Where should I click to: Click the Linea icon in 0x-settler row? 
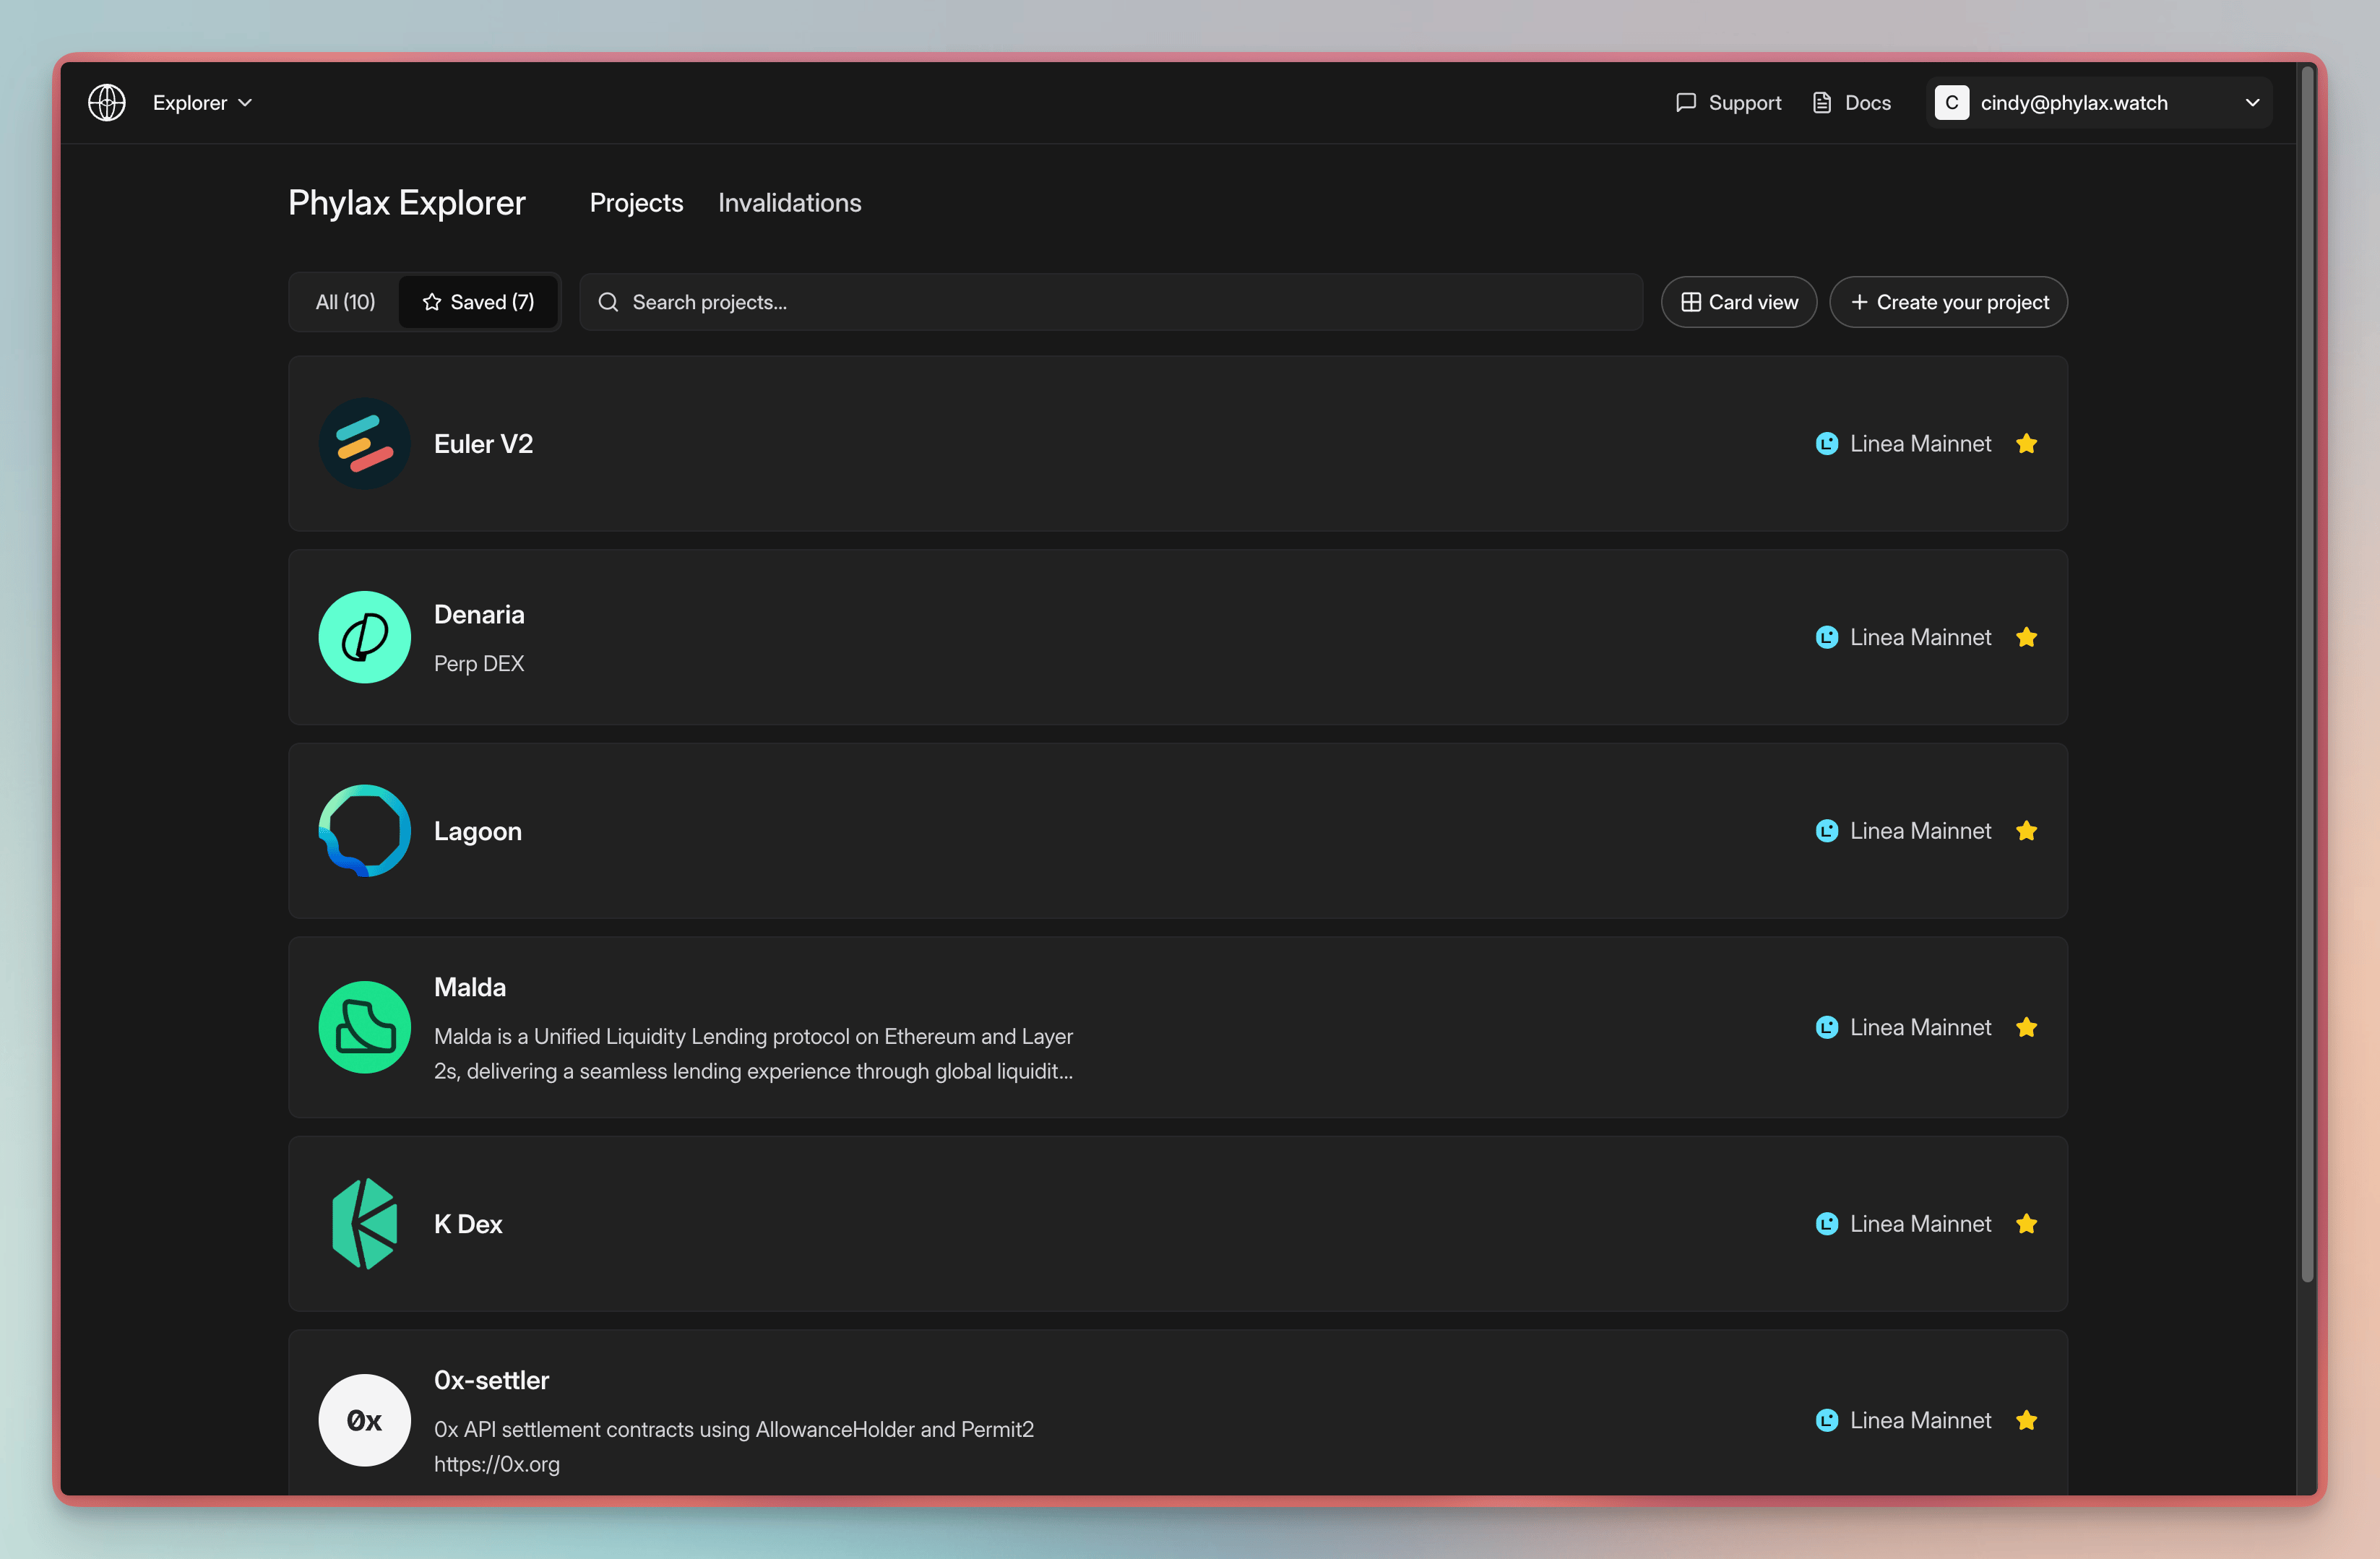pos(1826,1420)
